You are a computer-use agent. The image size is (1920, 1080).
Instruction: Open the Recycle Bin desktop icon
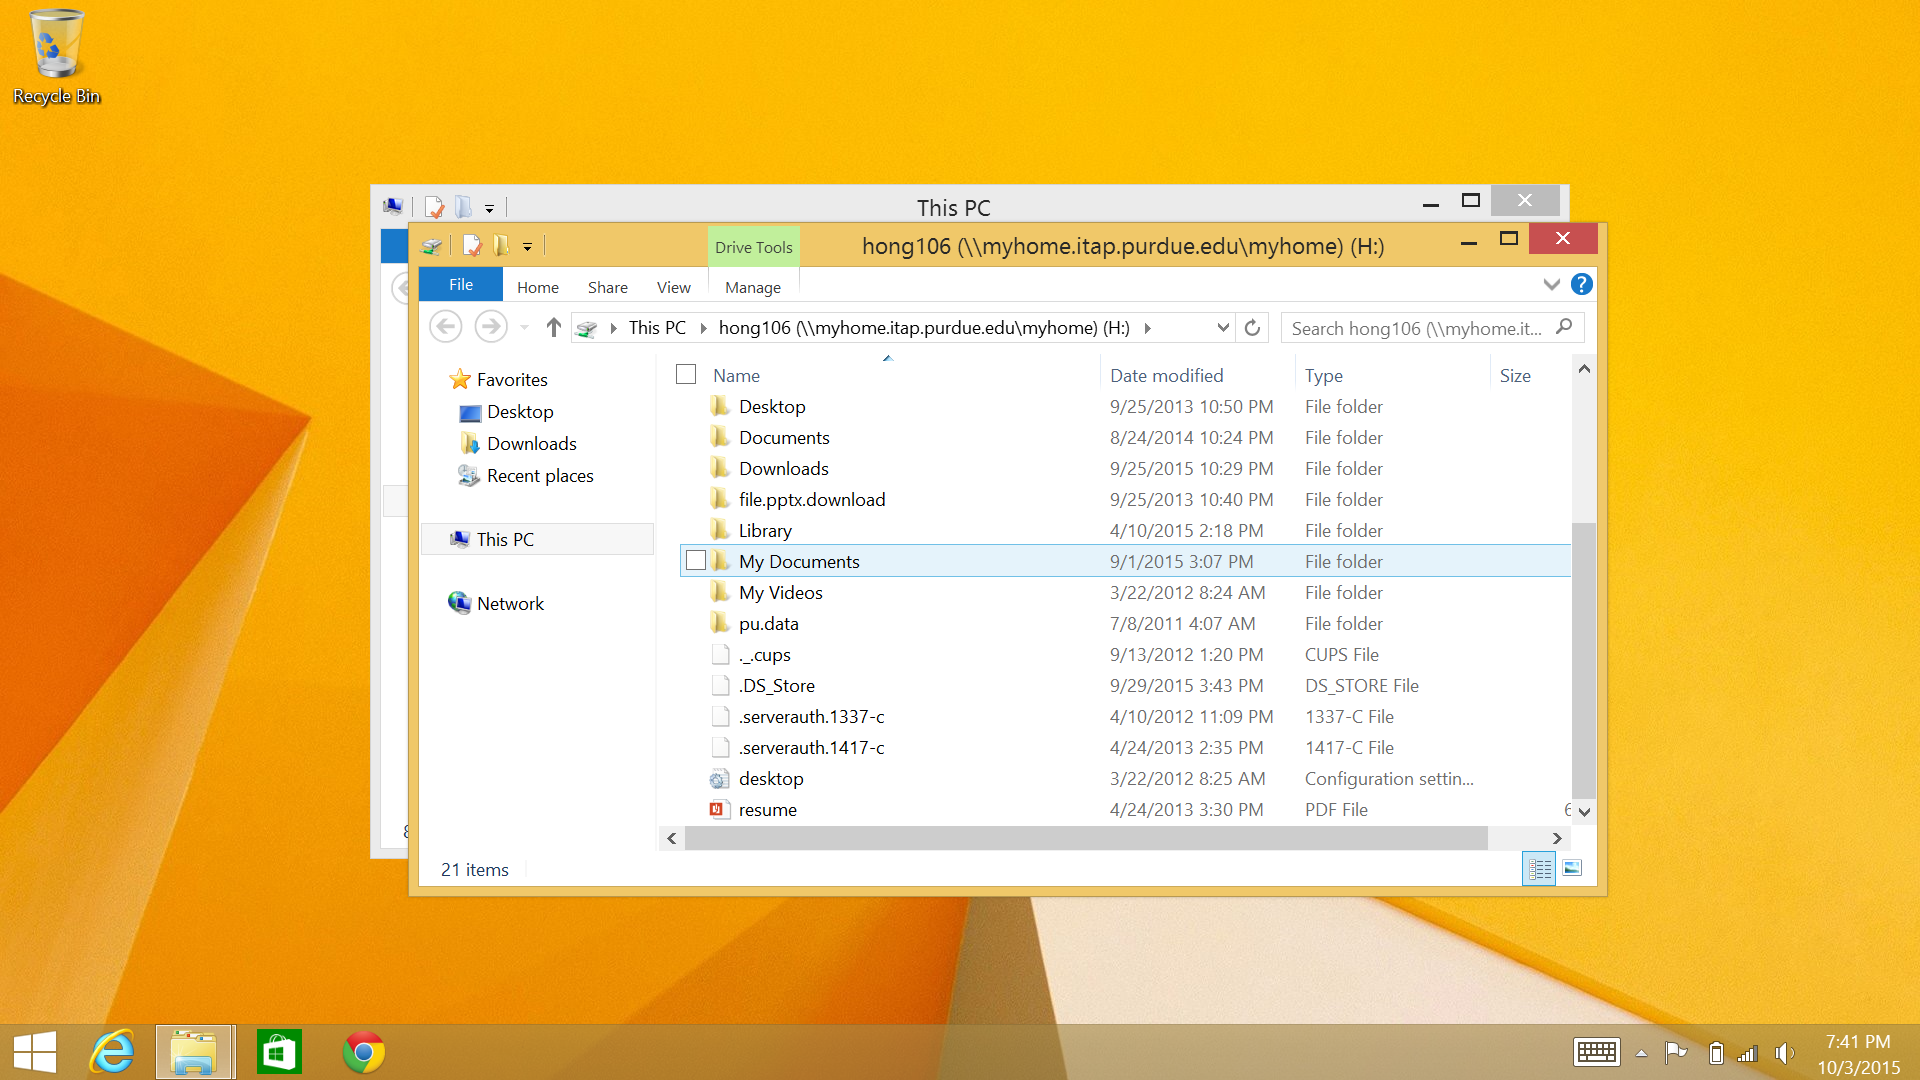pyautogui.click(x=56, y=57)
